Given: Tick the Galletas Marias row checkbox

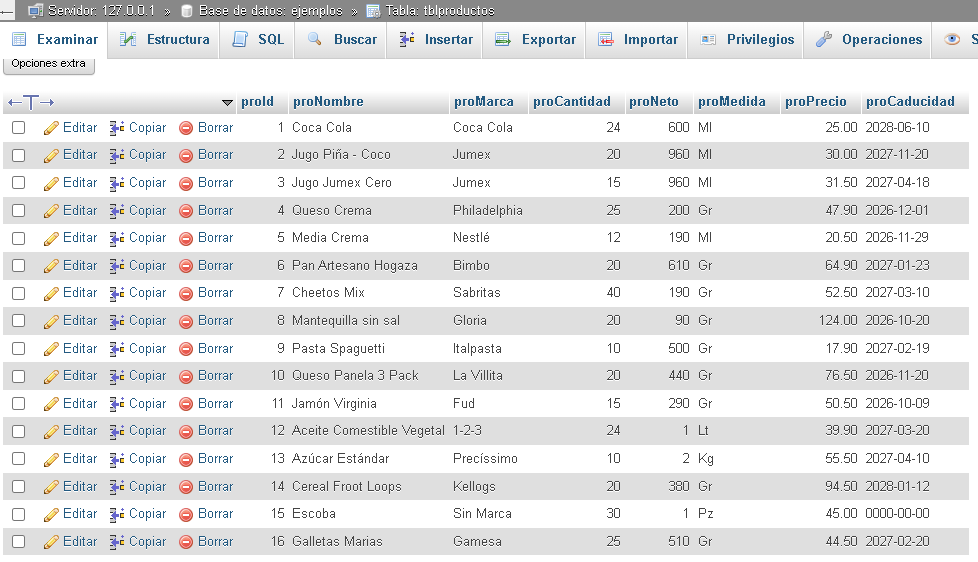Looking at the screenshot, I should 19,542.
